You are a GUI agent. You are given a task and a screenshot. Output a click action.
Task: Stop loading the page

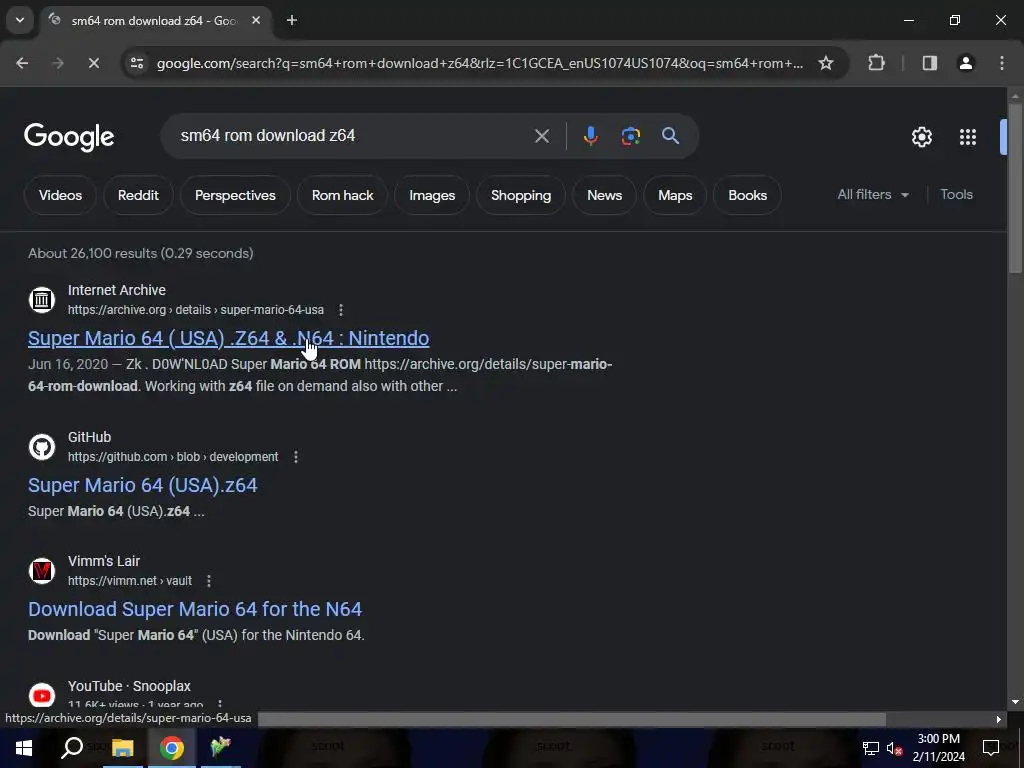click(x=93, y=63)
